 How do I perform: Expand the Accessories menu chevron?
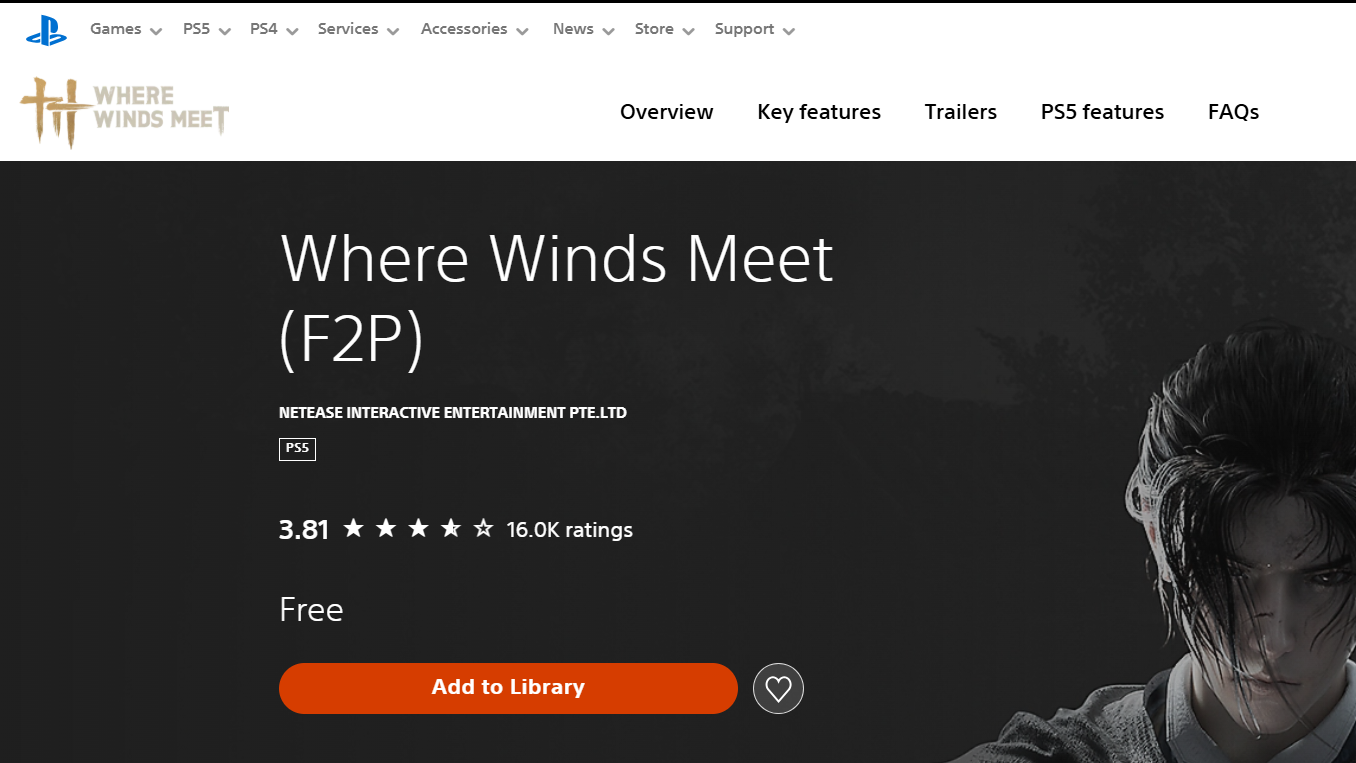522,32
